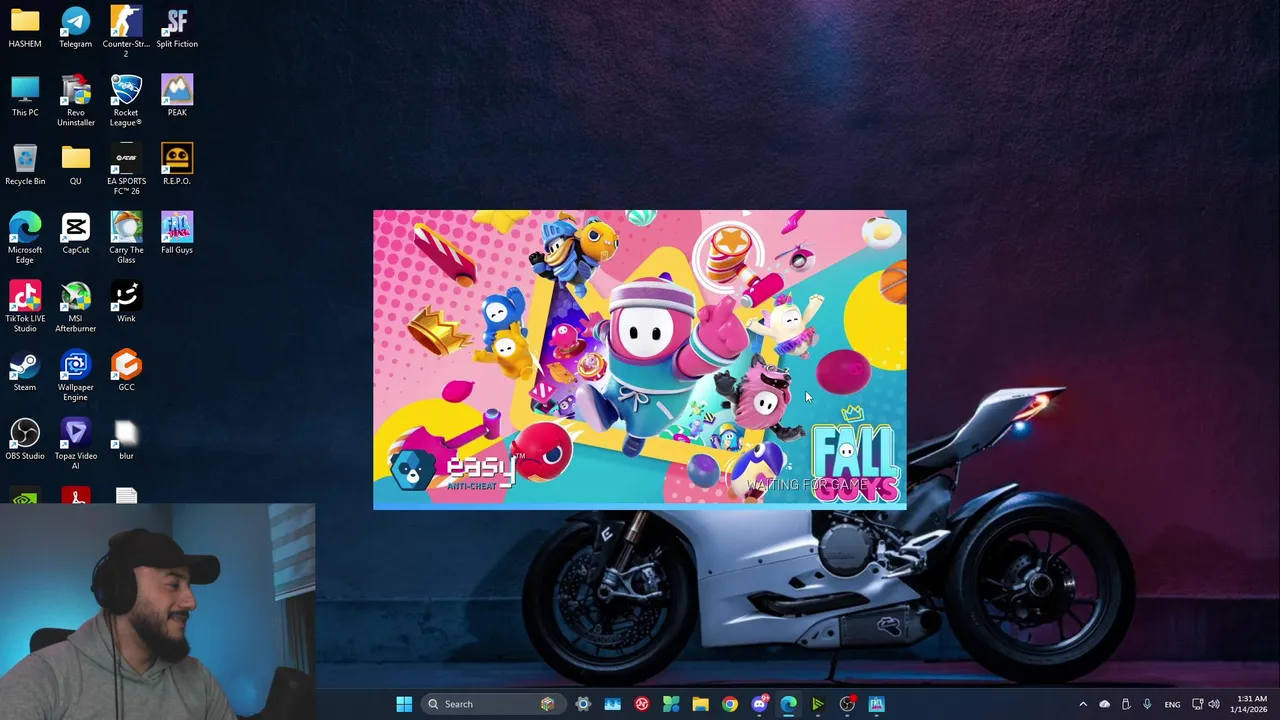Select the Rocket League shortcut

pos(126,100)
